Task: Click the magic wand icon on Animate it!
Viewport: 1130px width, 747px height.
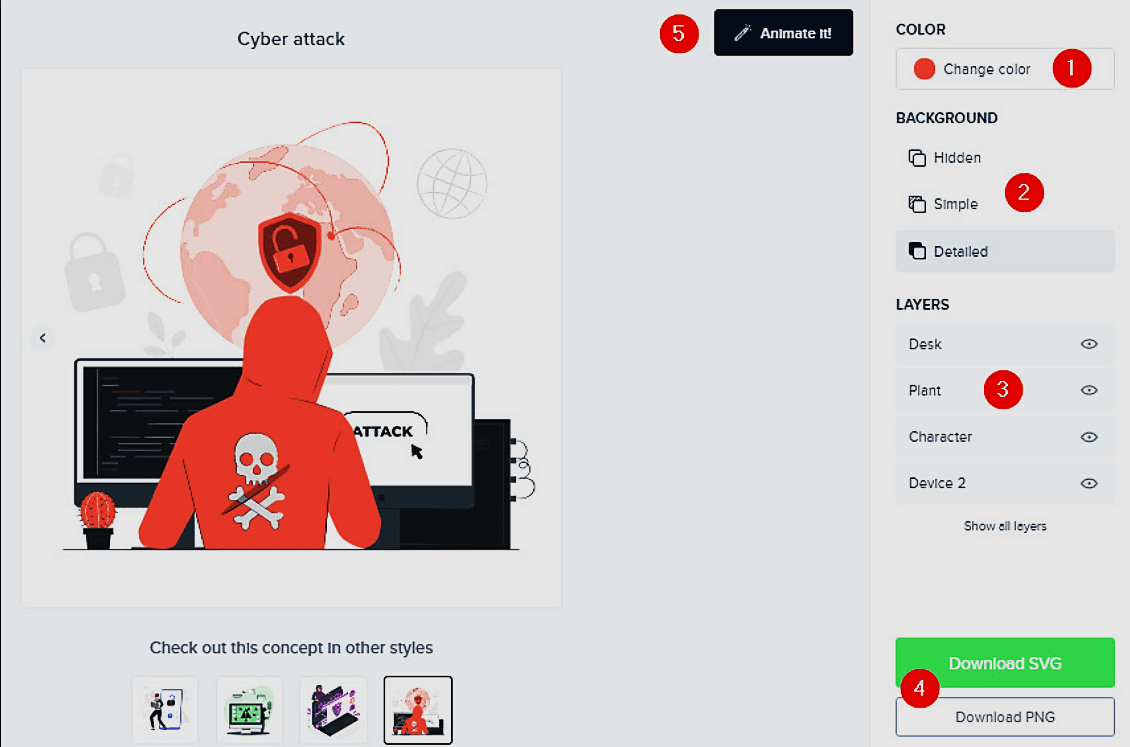Action: [x=742, y=33]
